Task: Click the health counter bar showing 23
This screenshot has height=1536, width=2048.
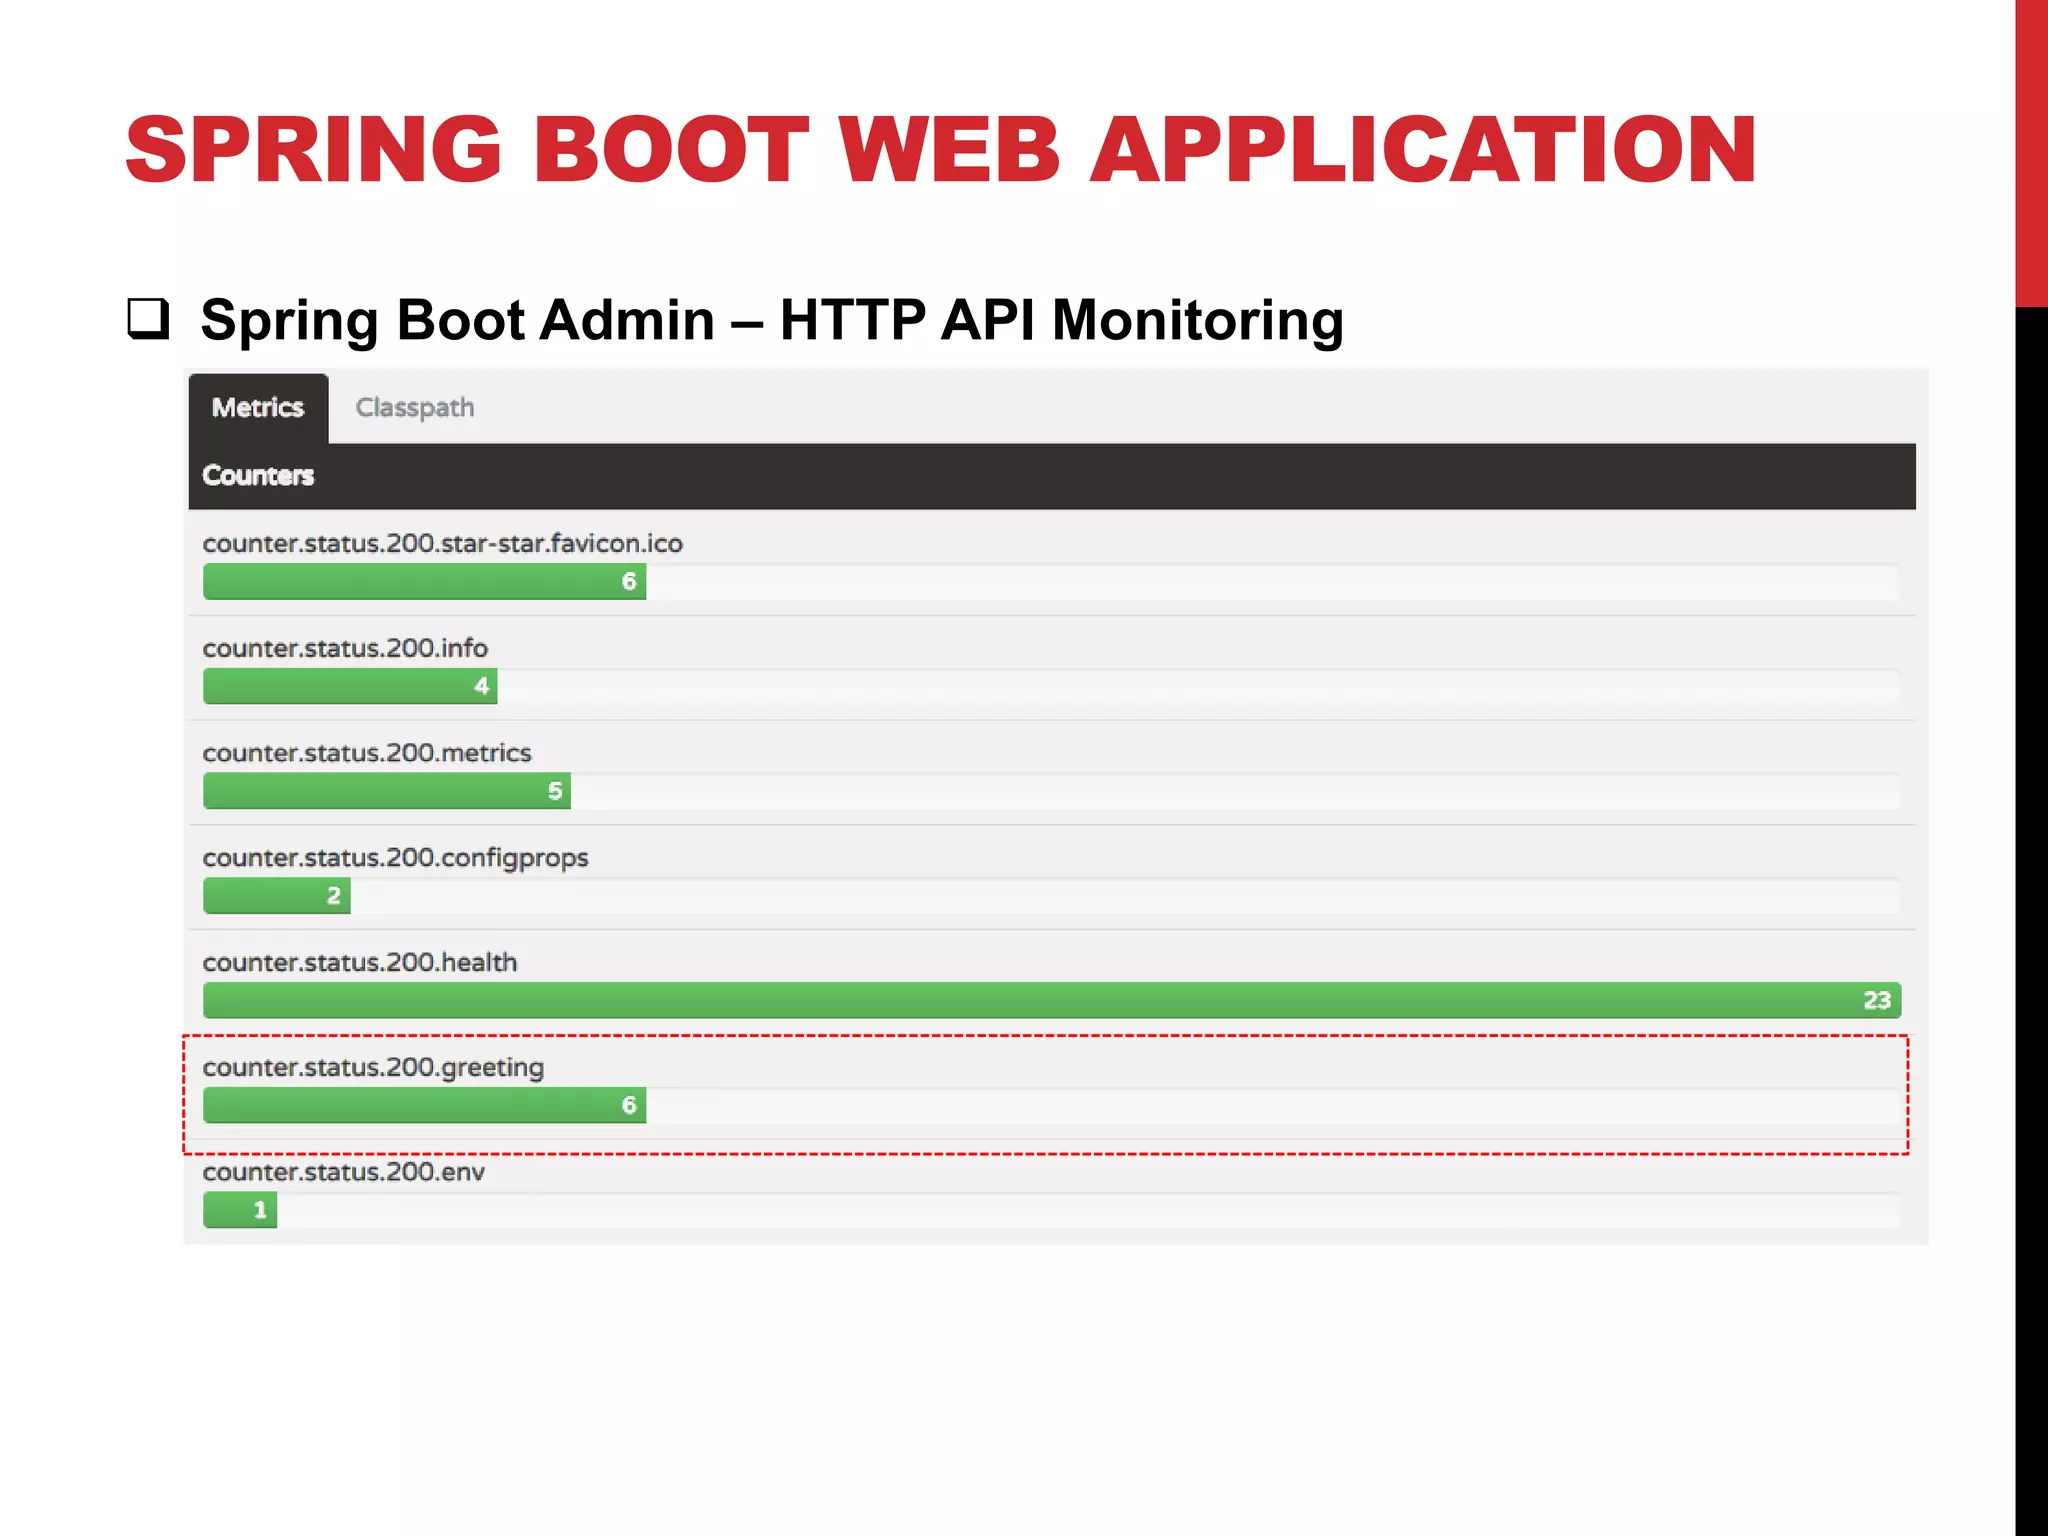Action: (x=1050, y=1000)
